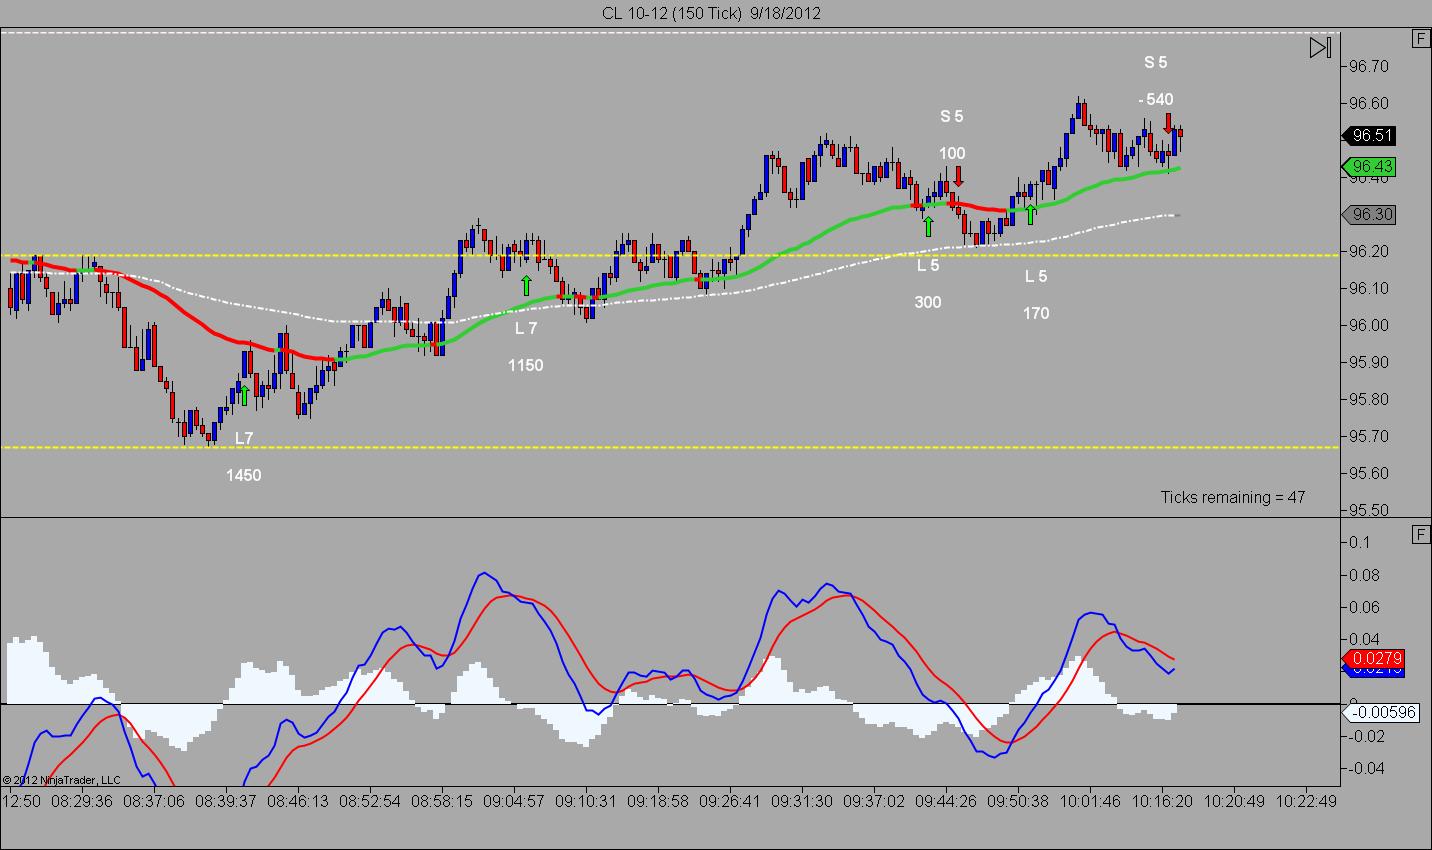1432x850 pixels.
Task: Click the 09:50:38 time axis label
Action: (1018, 801)
